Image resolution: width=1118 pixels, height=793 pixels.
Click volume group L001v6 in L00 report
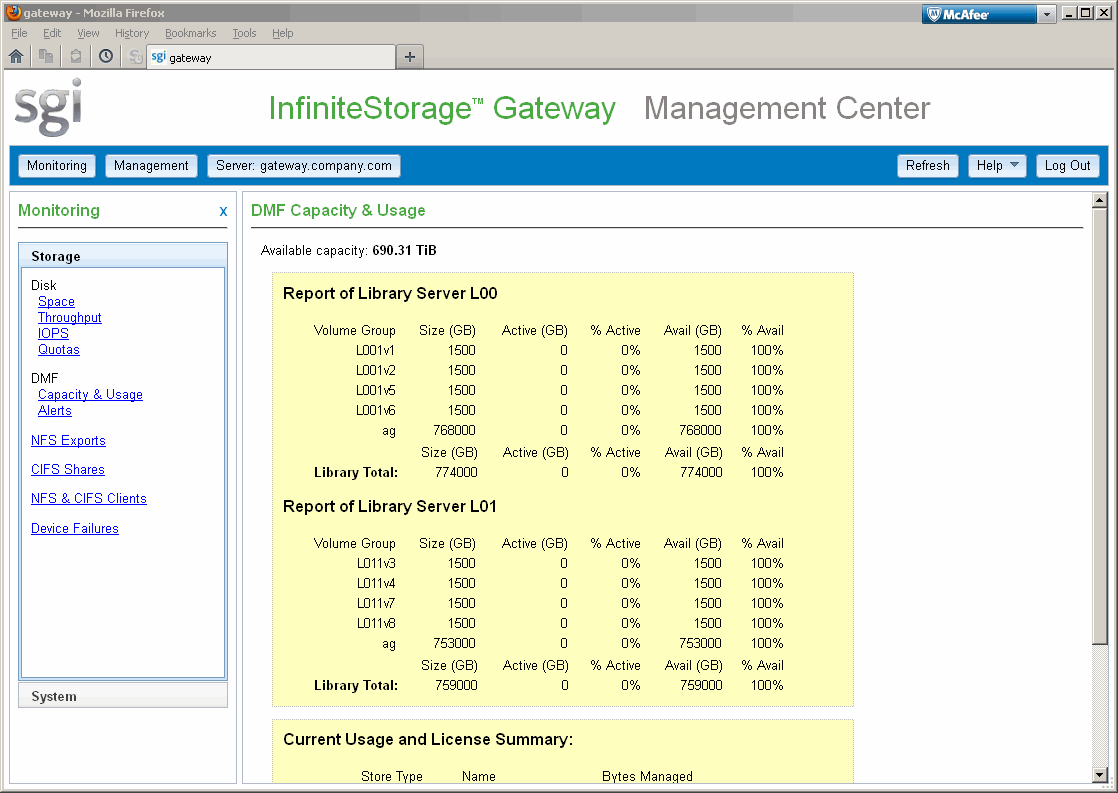(375, 410)
